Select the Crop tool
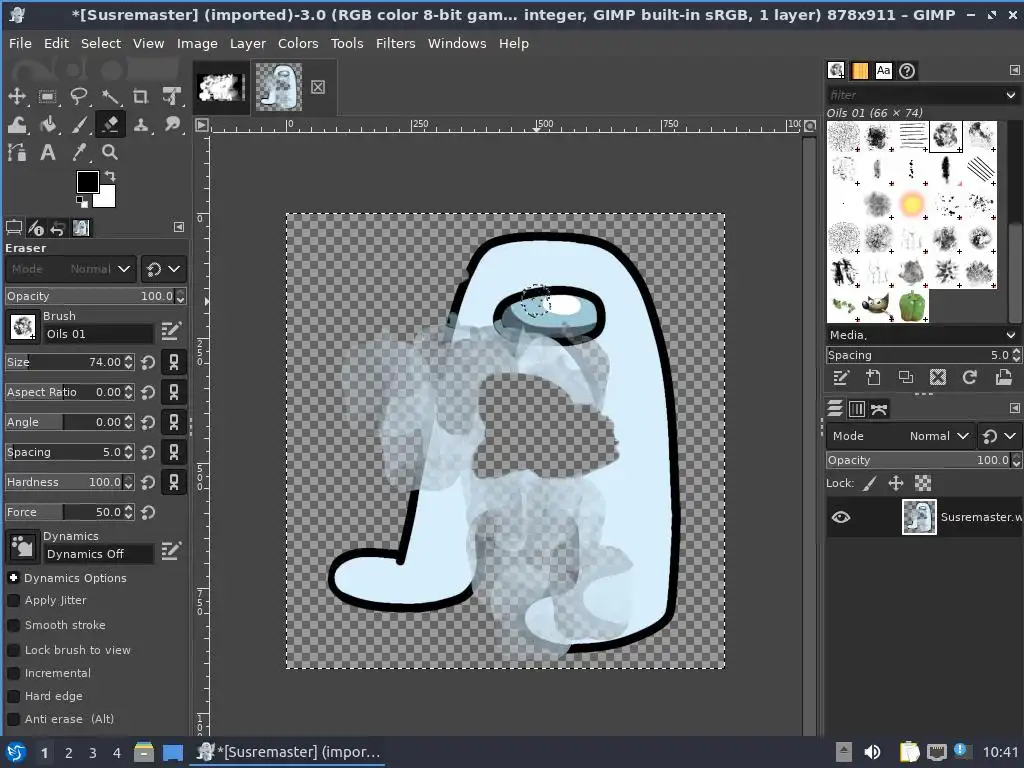This screenshot has height=768, width=1024. tap(141, 97)
